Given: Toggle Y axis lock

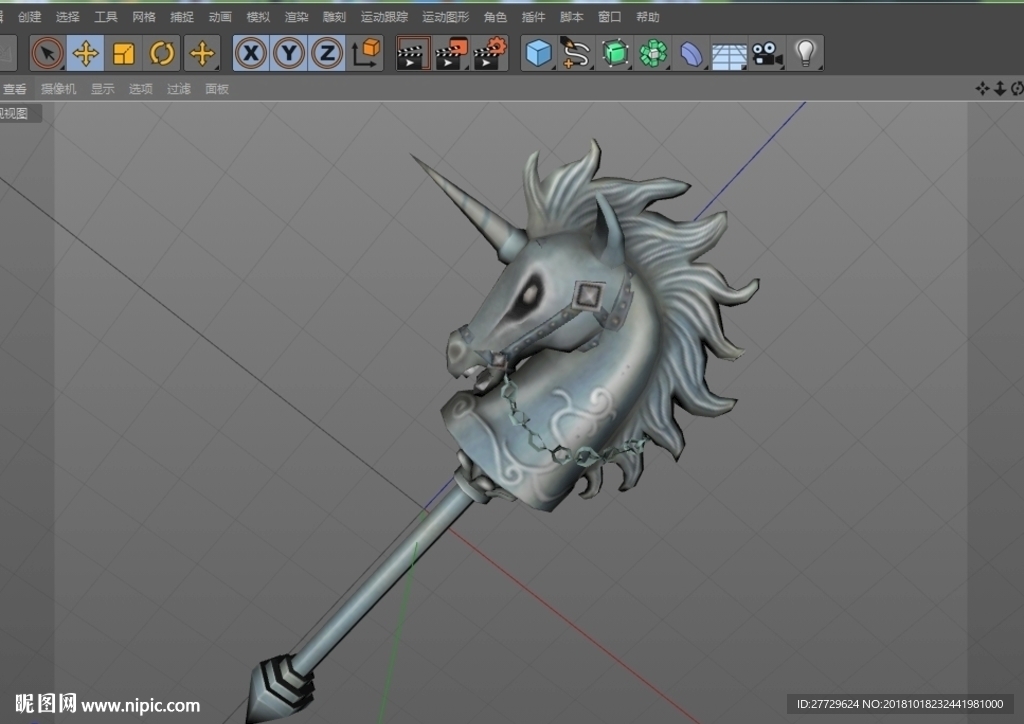Looking at the screenshot, I should (x=289, y=53).
